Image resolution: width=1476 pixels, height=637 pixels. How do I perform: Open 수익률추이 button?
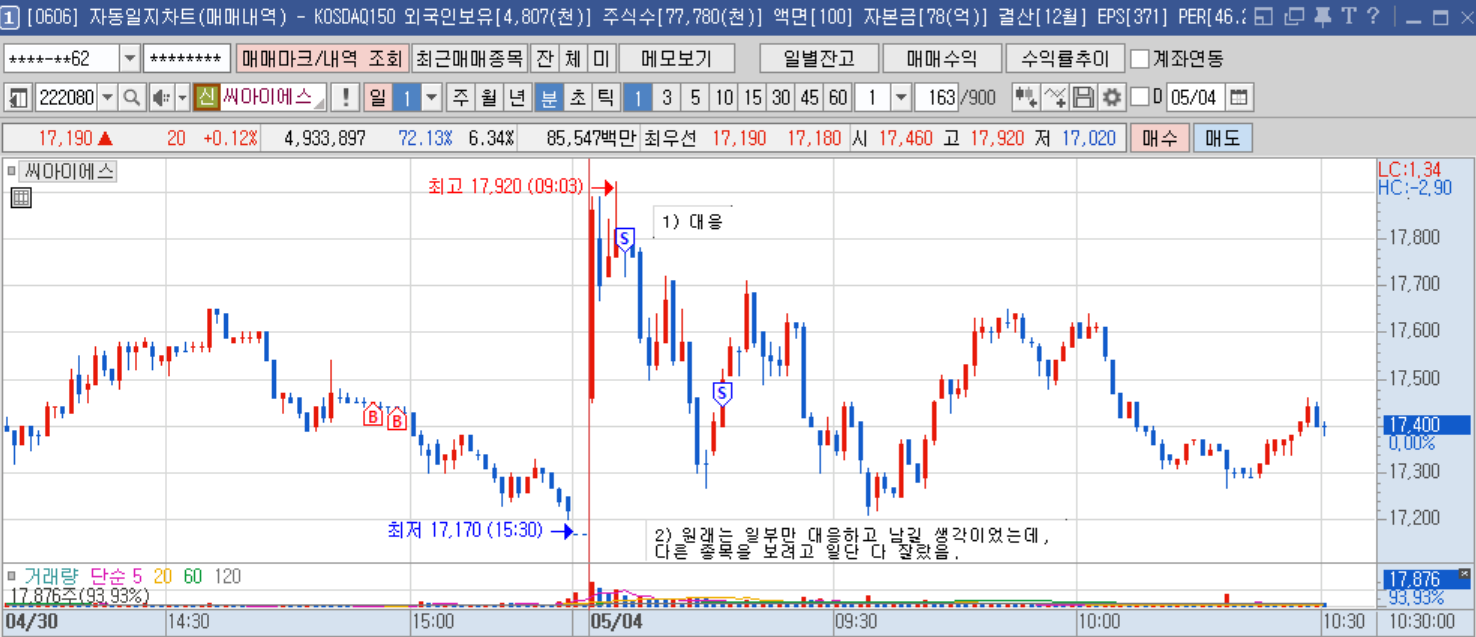click(1065, 59)
